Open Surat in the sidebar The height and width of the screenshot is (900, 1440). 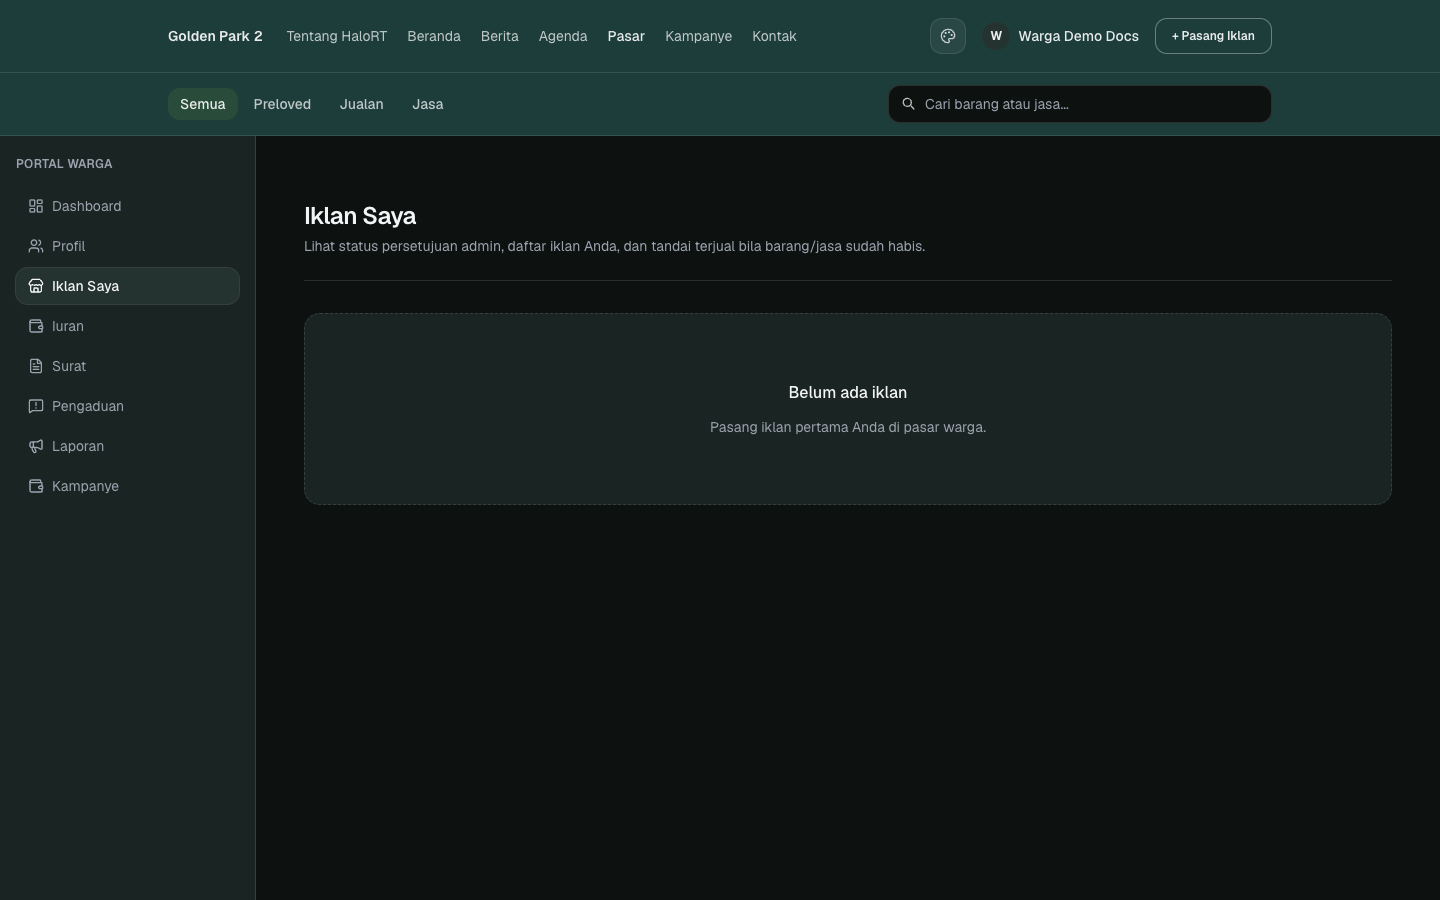128,366
